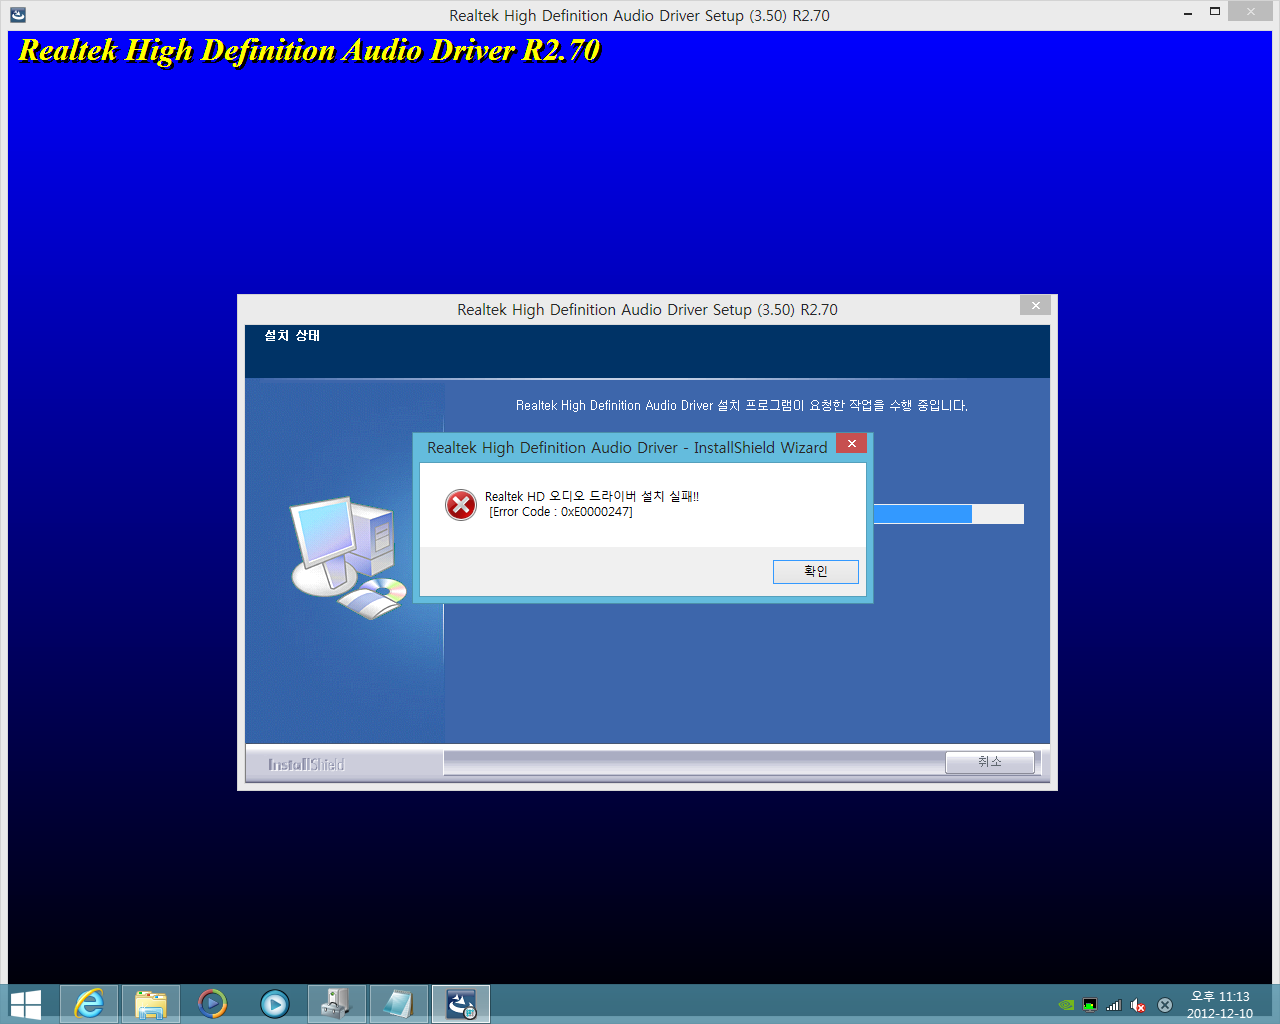The height and width of the screenshot is (1024, 1280).
Task: Click the InstallShield Wizard dialog title bar
Action: tap(628, 447)
